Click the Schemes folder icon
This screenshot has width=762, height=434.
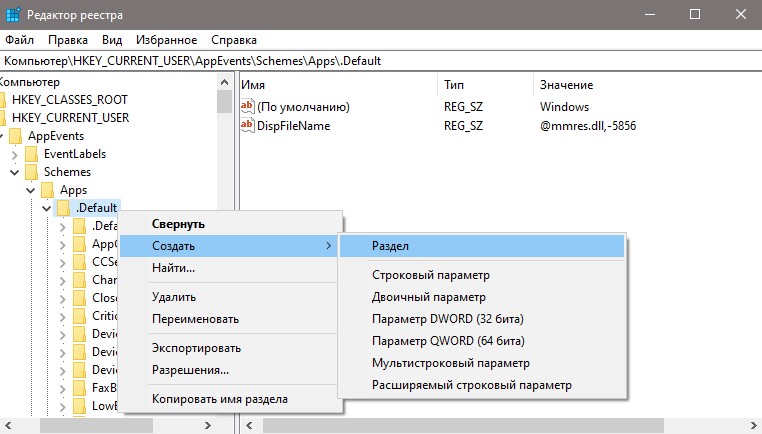(x=32, y=172)
